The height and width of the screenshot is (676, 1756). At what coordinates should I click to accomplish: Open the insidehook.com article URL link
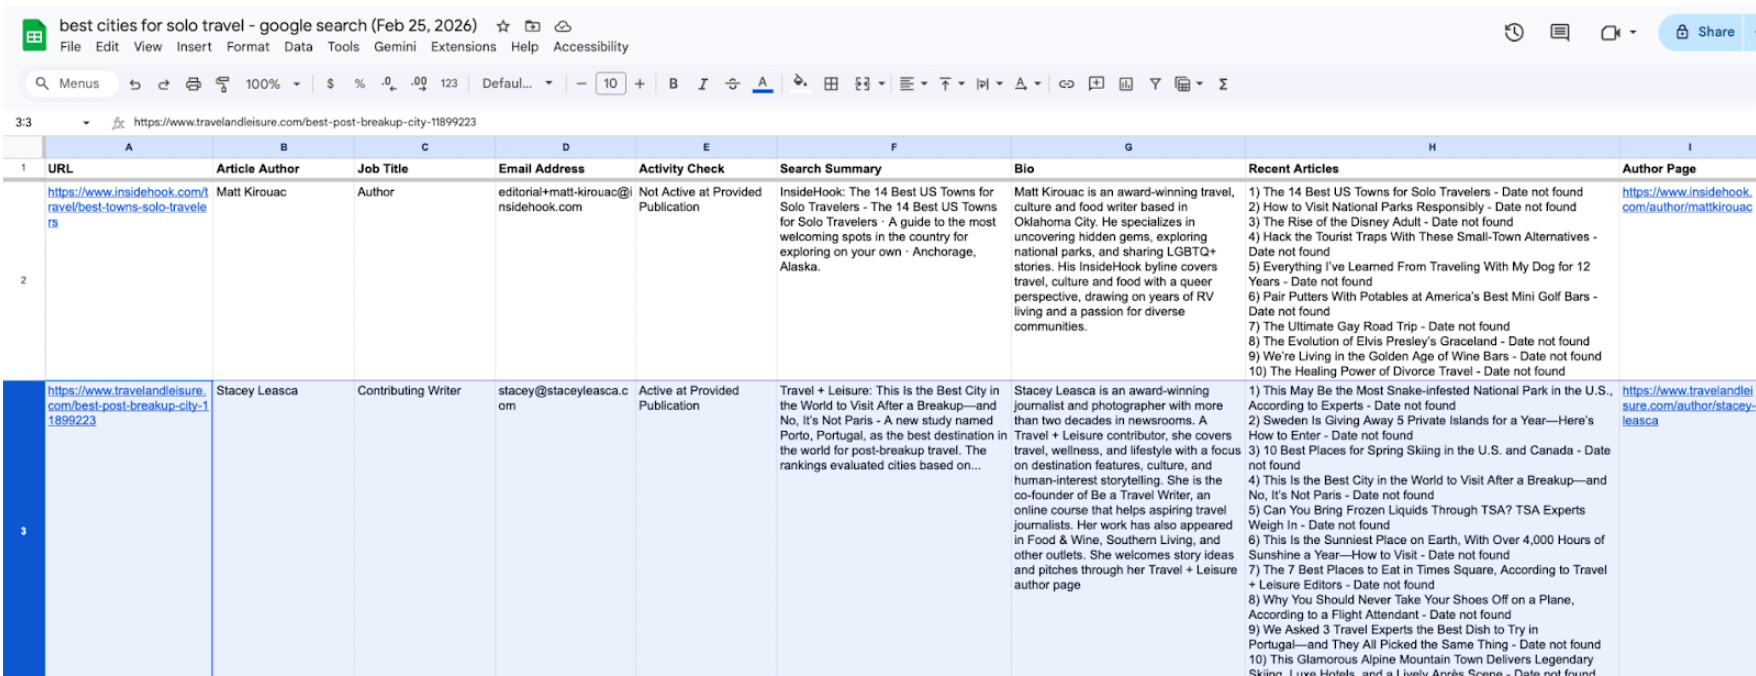127,207
